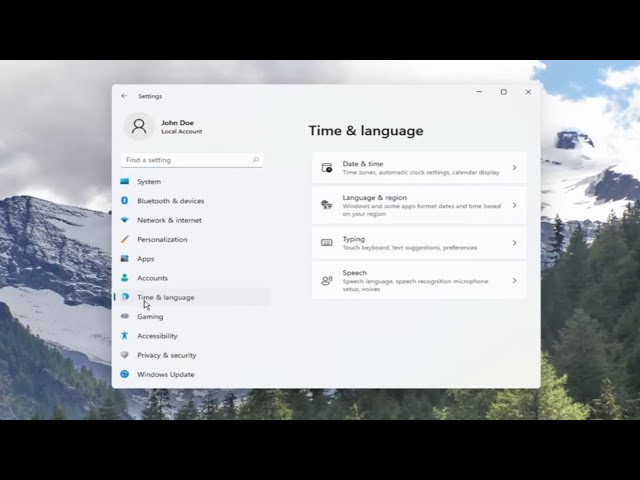This screenshot has width=640, height=480.
Task: Minimize the Settings window
Action: tap(479, 92)
